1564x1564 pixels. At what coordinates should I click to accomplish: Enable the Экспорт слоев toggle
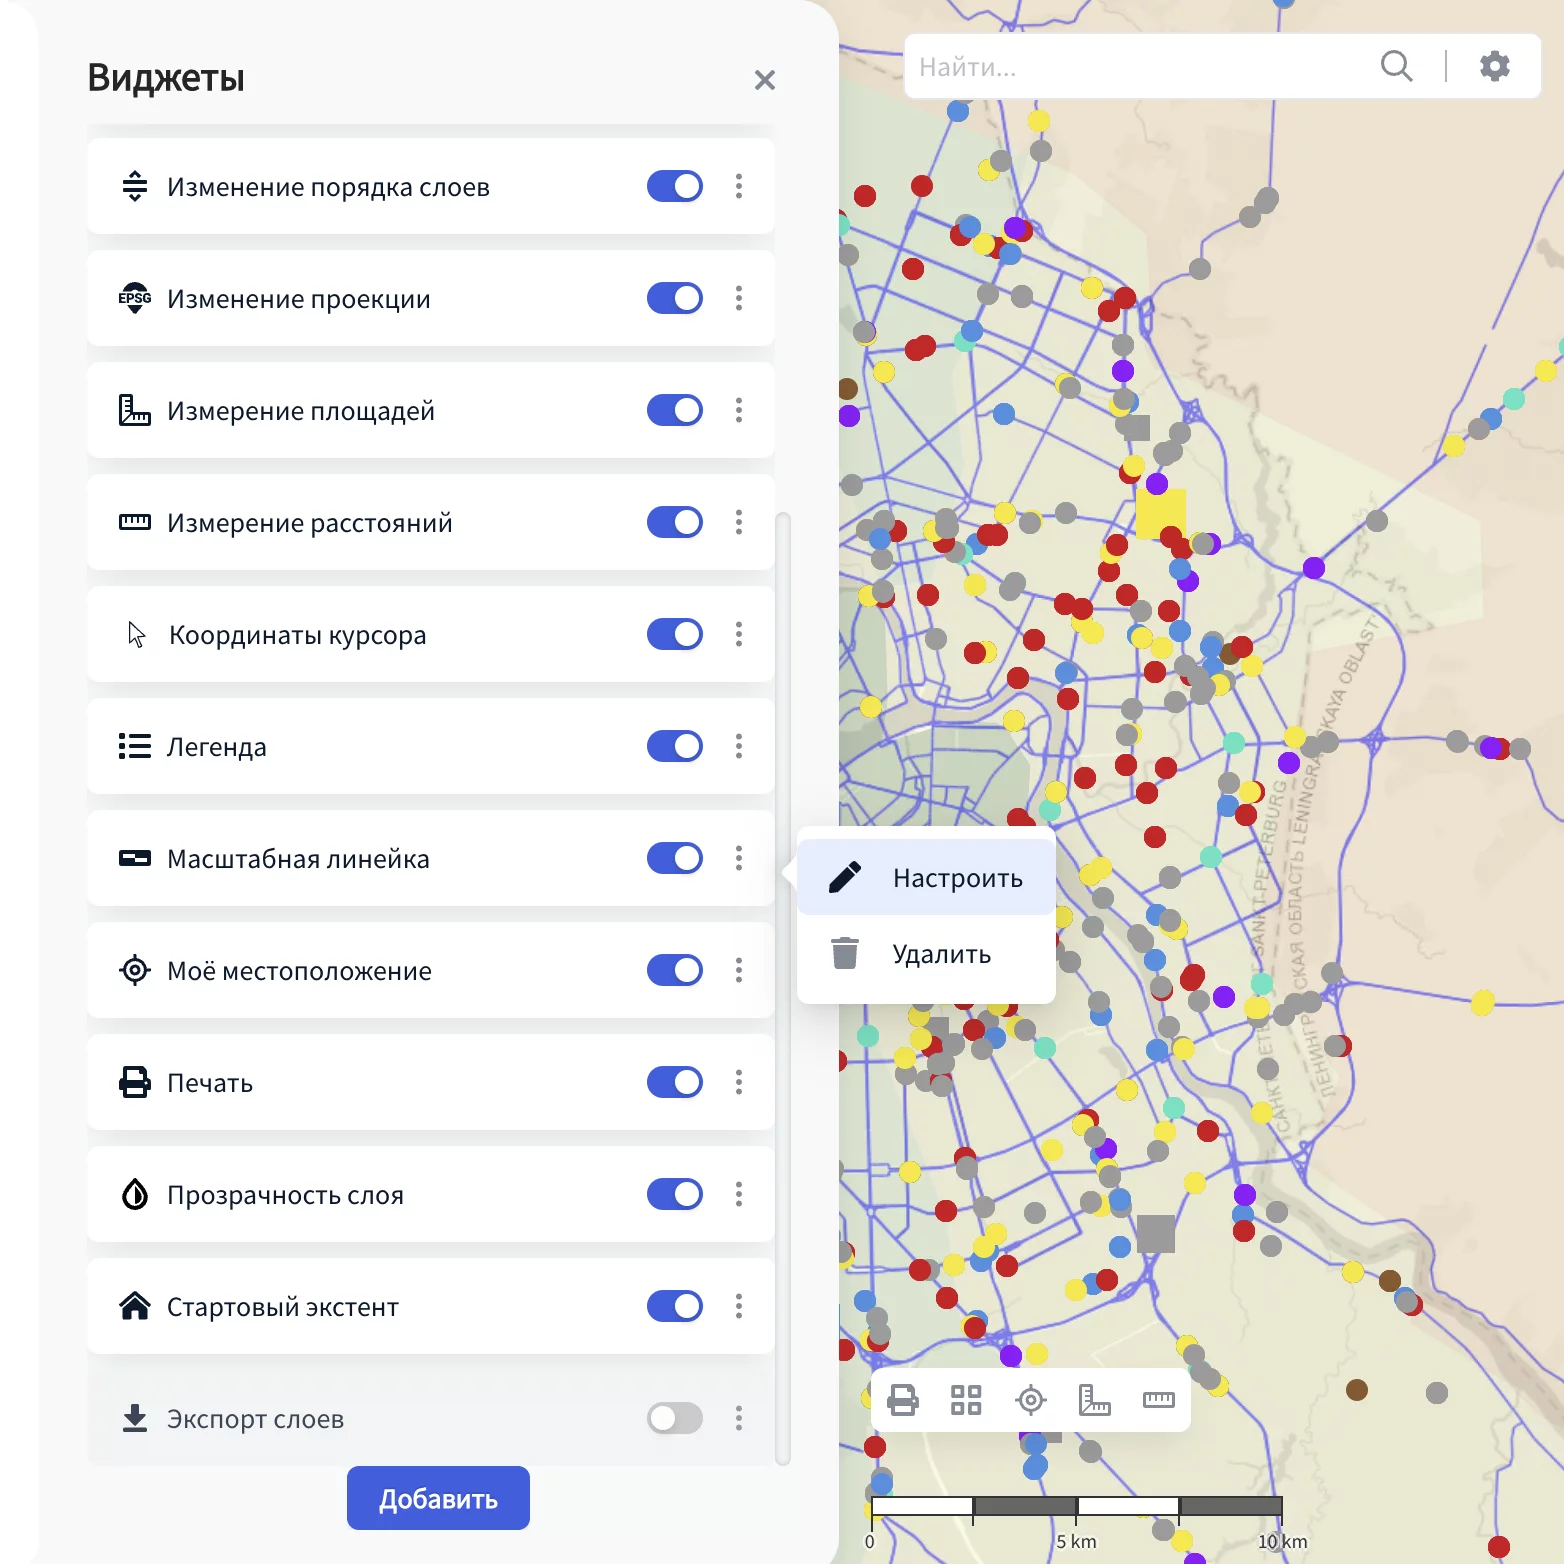[x=675, y=1418]
